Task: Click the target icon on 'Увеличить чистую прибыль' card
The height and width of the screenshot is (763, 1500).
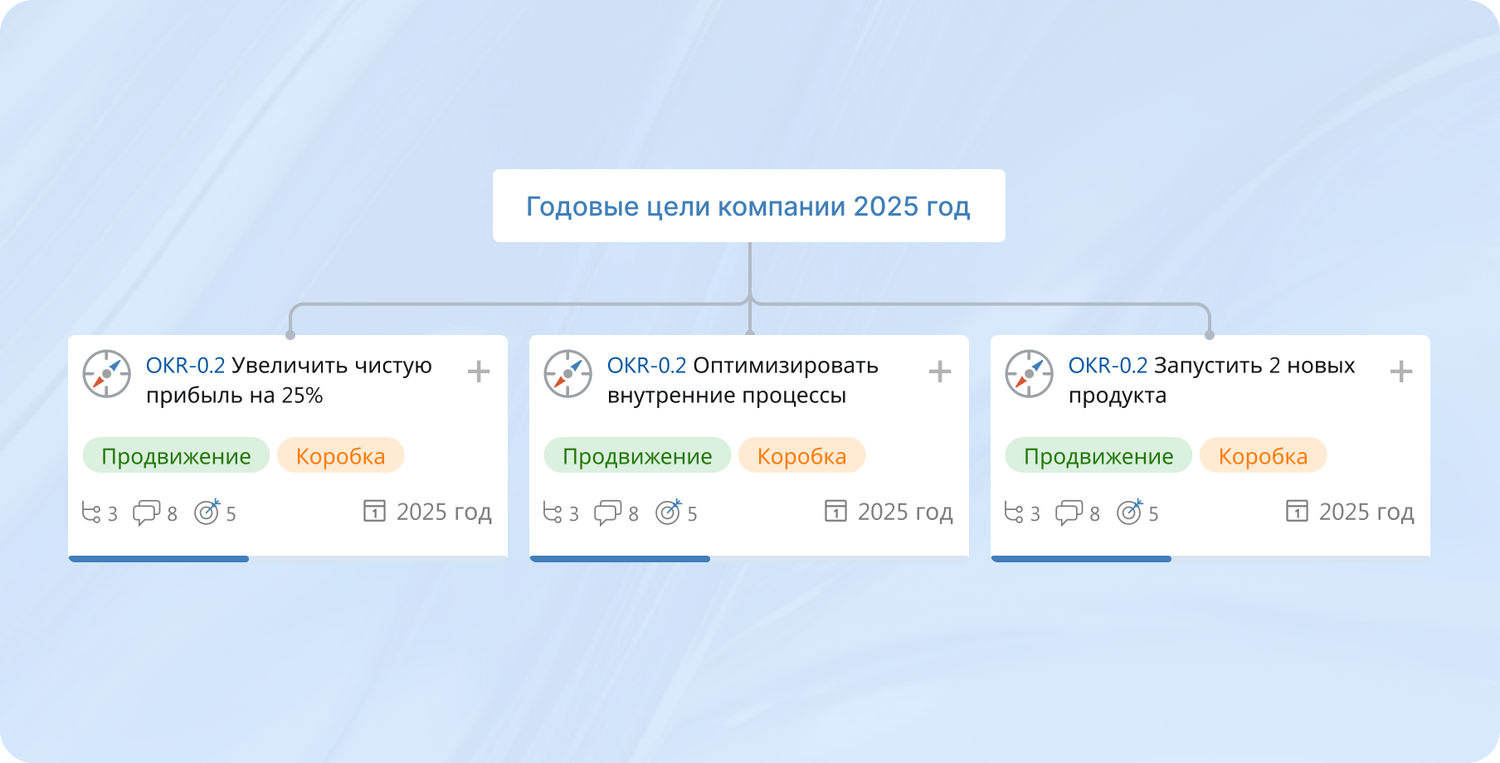Action: pos(207,512)
